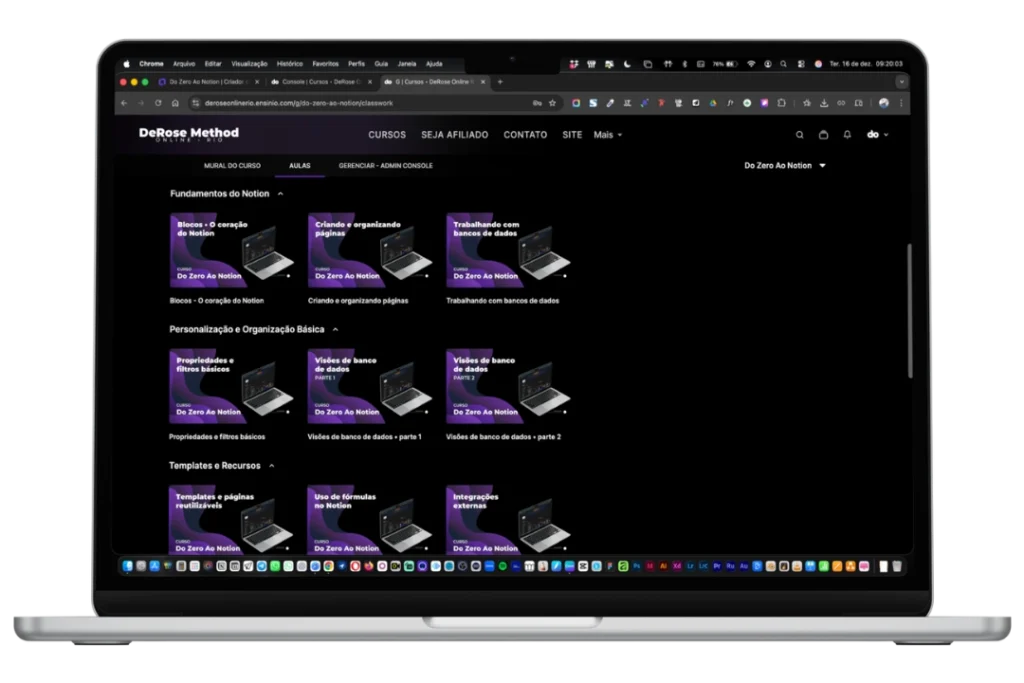Open Chrome extensions puzzle icon

click(782, 103)
